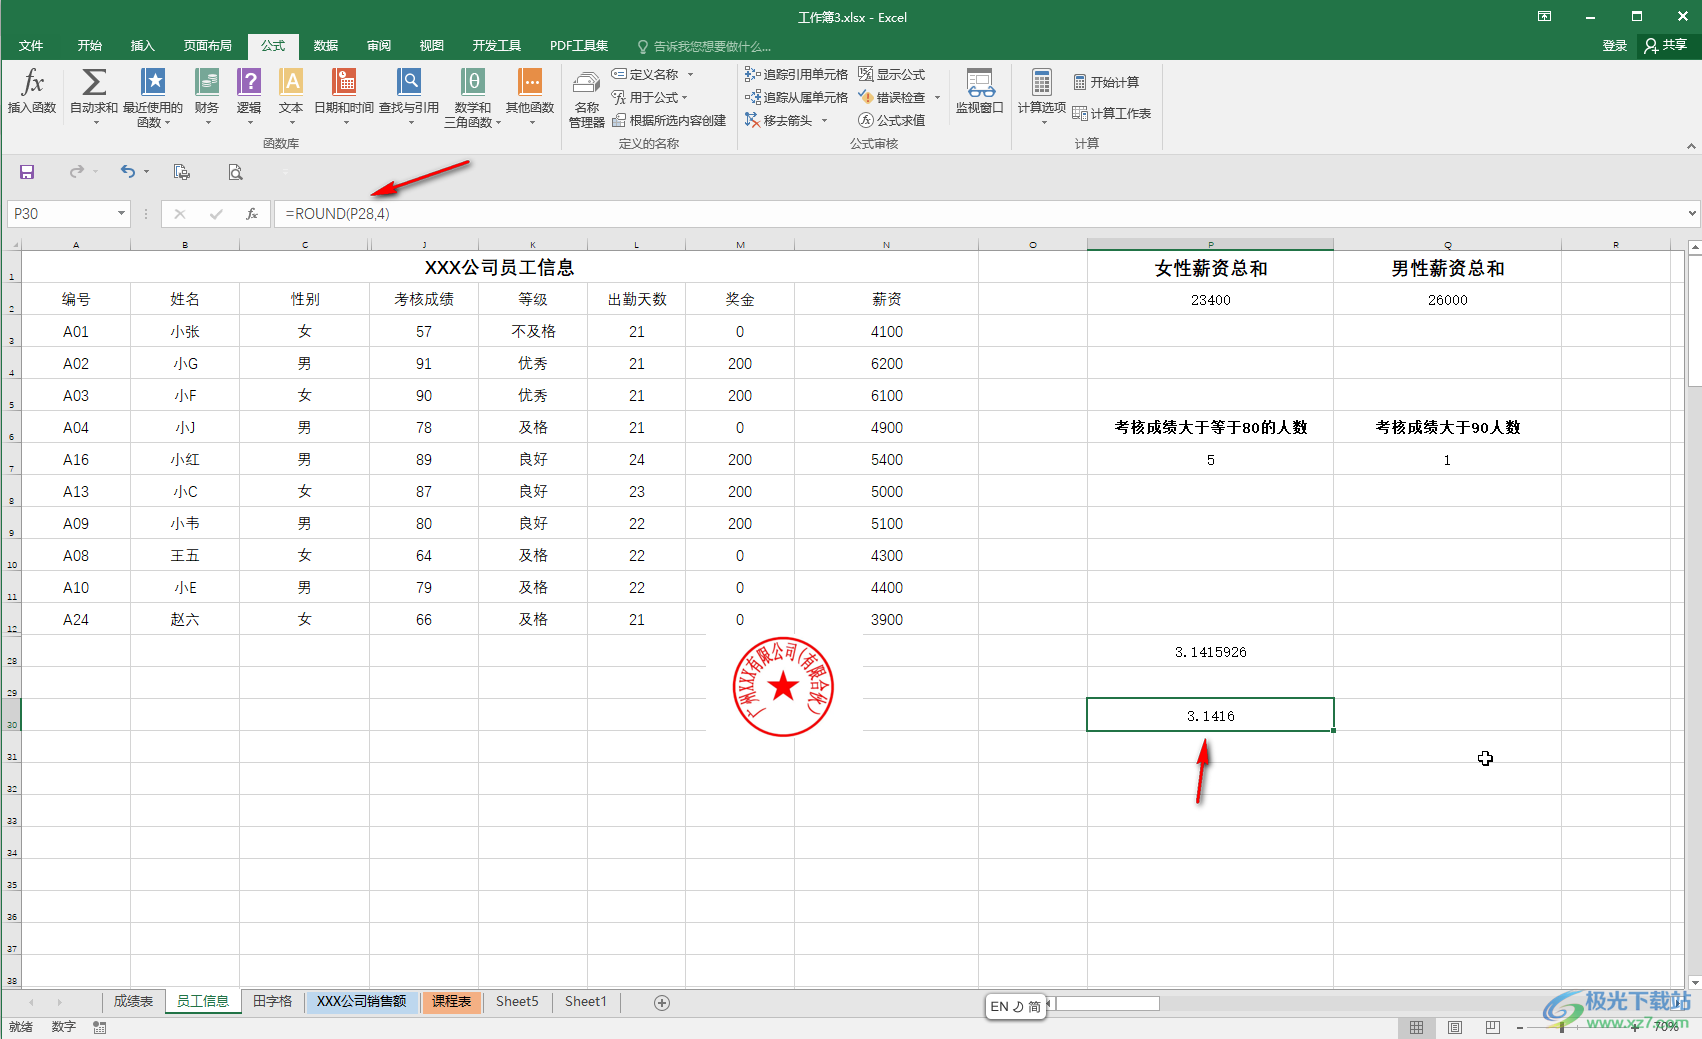Open the Ribbon Display Options icon
The image size is (1702, 1039).
(x=1544, y=16)
